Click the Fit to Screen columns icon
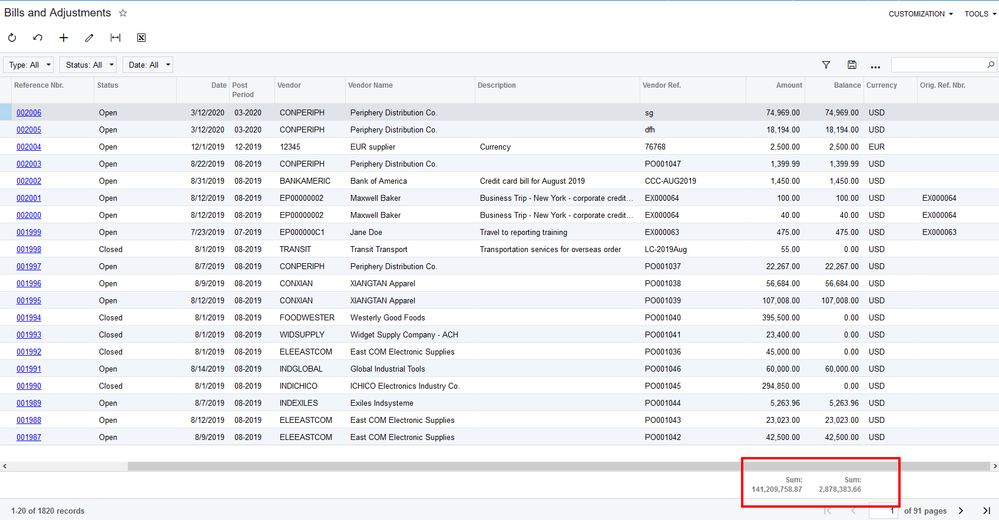 [115, 38]
